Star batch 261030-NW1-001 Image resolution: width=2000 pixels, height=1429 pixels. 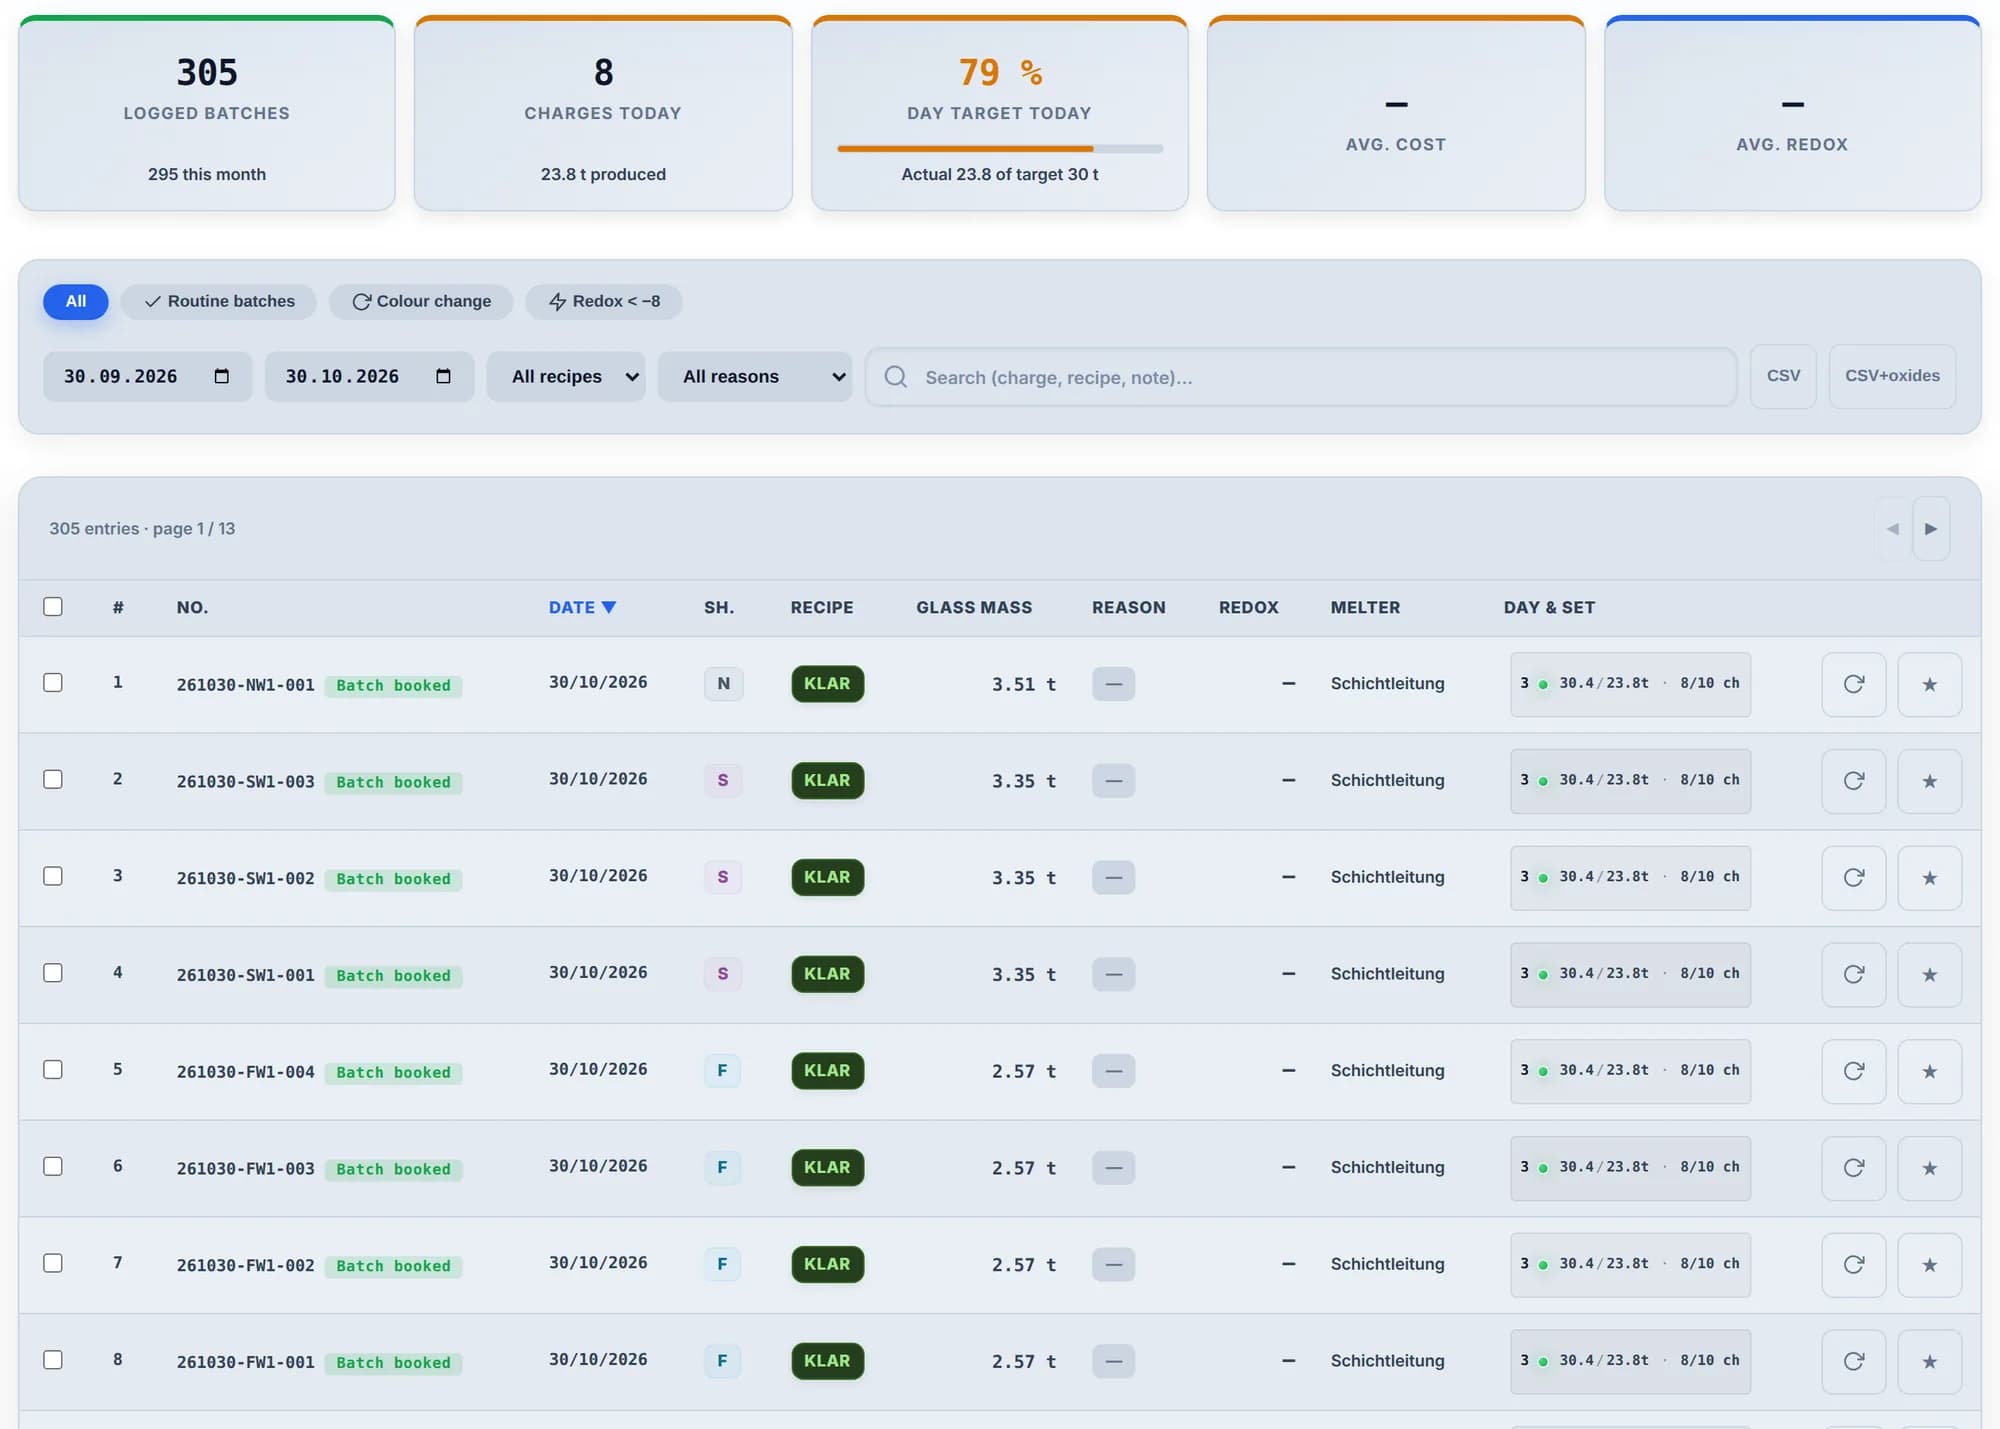tap(1929, 684)
